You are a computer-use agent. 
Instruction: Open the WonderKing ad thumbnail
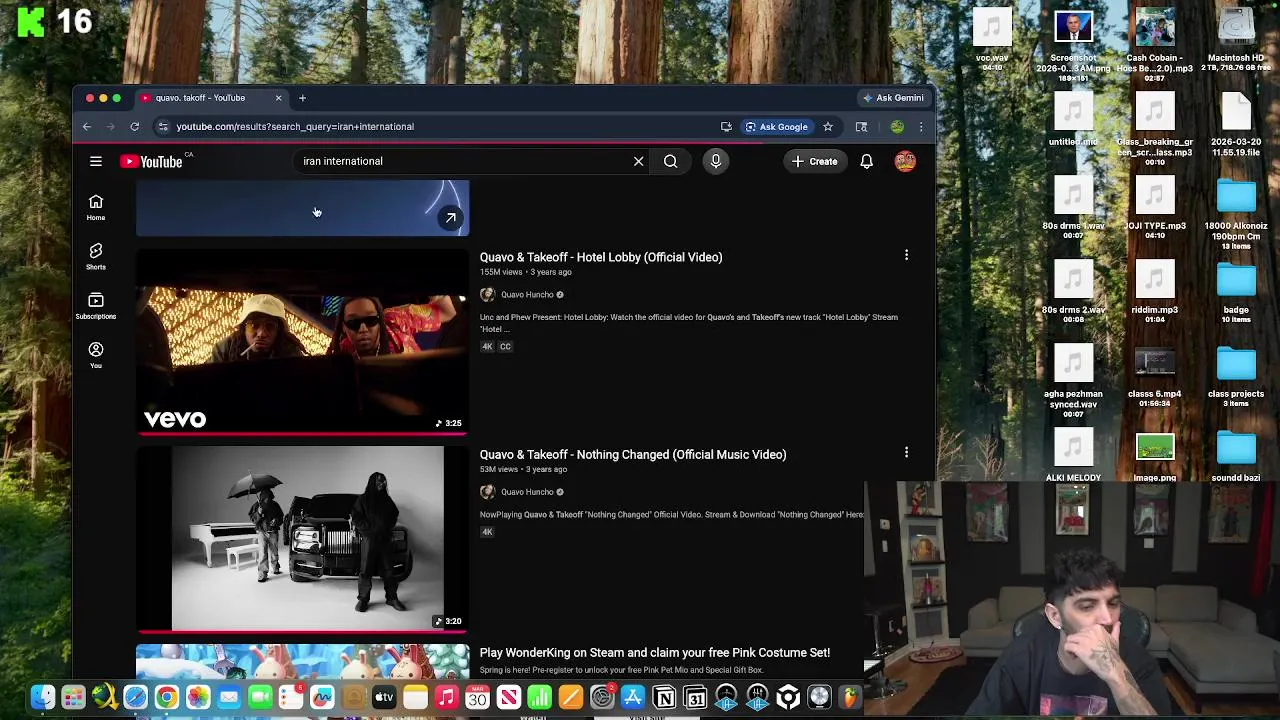(x=302, y=661)
